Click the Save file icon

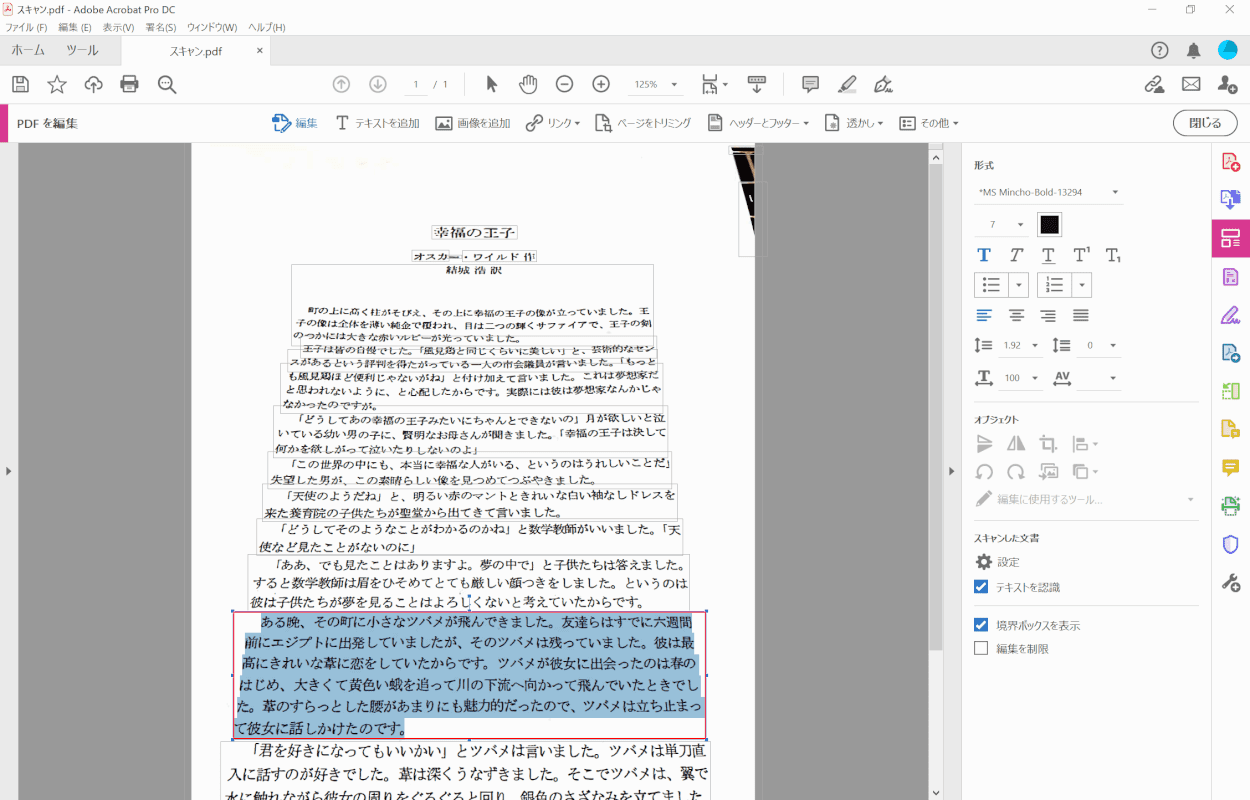click(20, 84)
